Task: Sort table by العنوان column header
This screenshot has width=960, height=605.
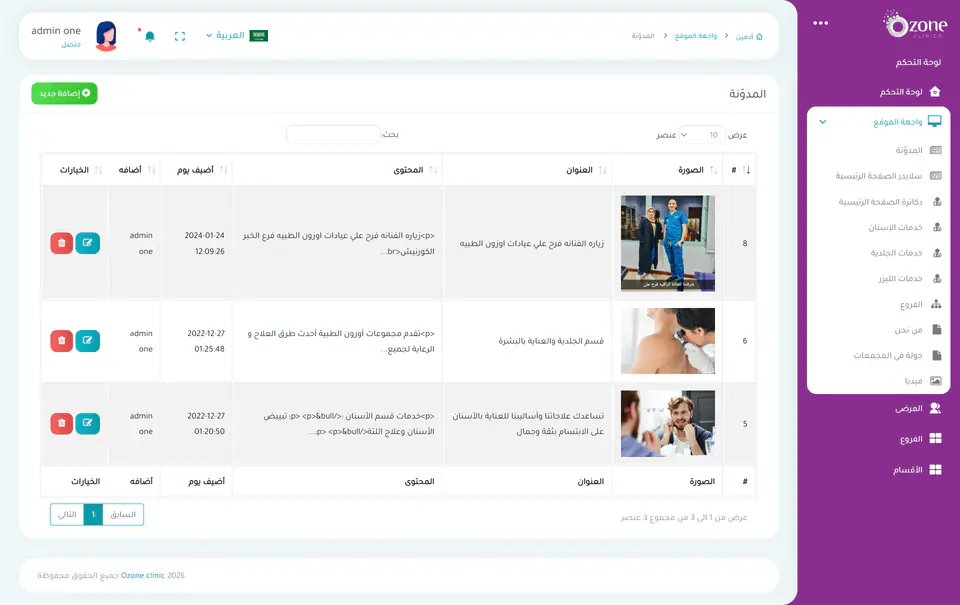Action: tap(527, 170)
